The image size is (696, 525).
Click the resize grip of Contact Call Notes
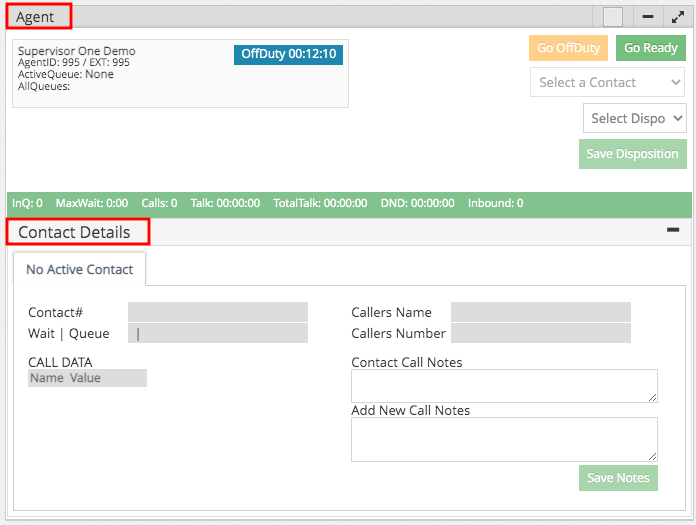tap(652, 398)
